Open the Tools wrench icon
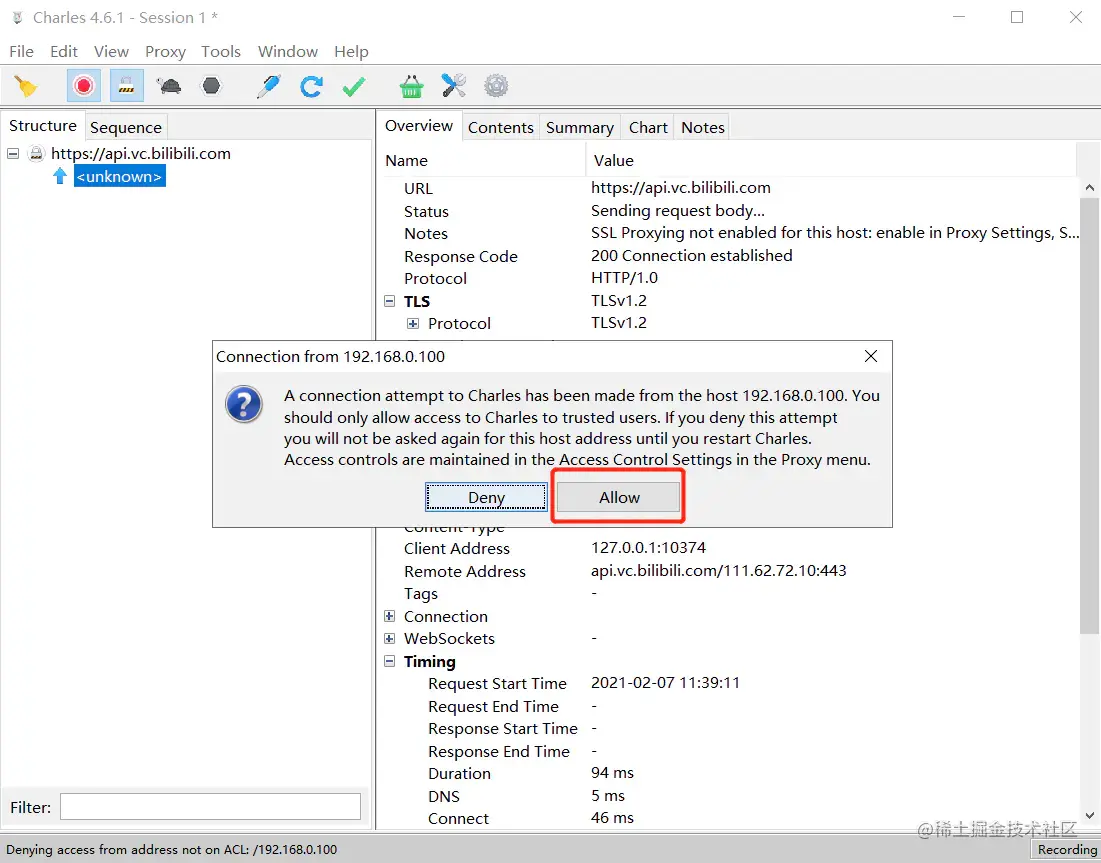Viewport: 1101px width, 863px height. coord(454,86)
